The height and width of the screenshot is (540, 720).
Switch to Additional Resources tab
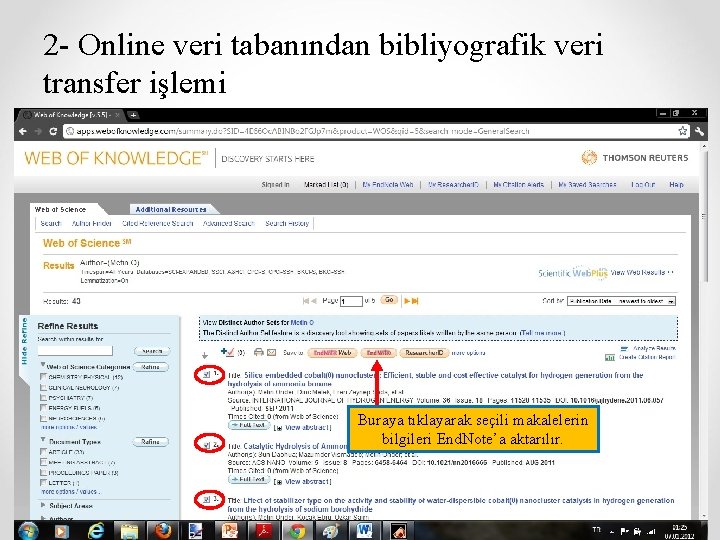click(171, 209)
